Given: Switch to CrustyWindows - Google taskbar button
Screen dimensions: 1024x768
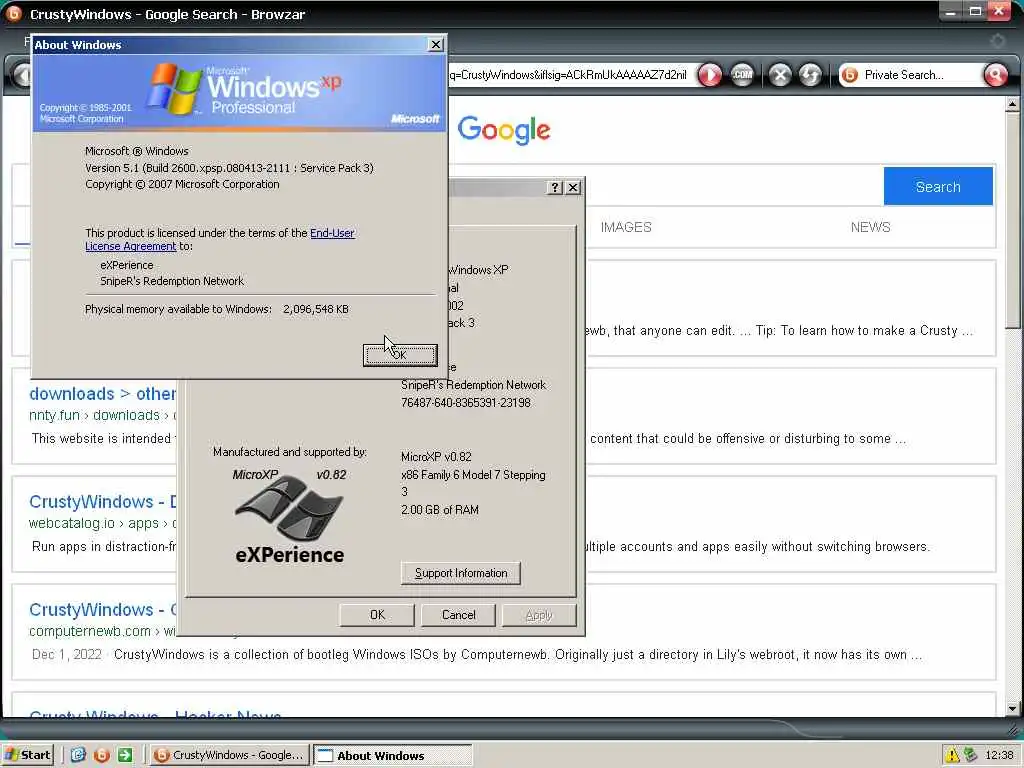Looking at the screenshot, I should pyautogui.click(x=228, y=755).
